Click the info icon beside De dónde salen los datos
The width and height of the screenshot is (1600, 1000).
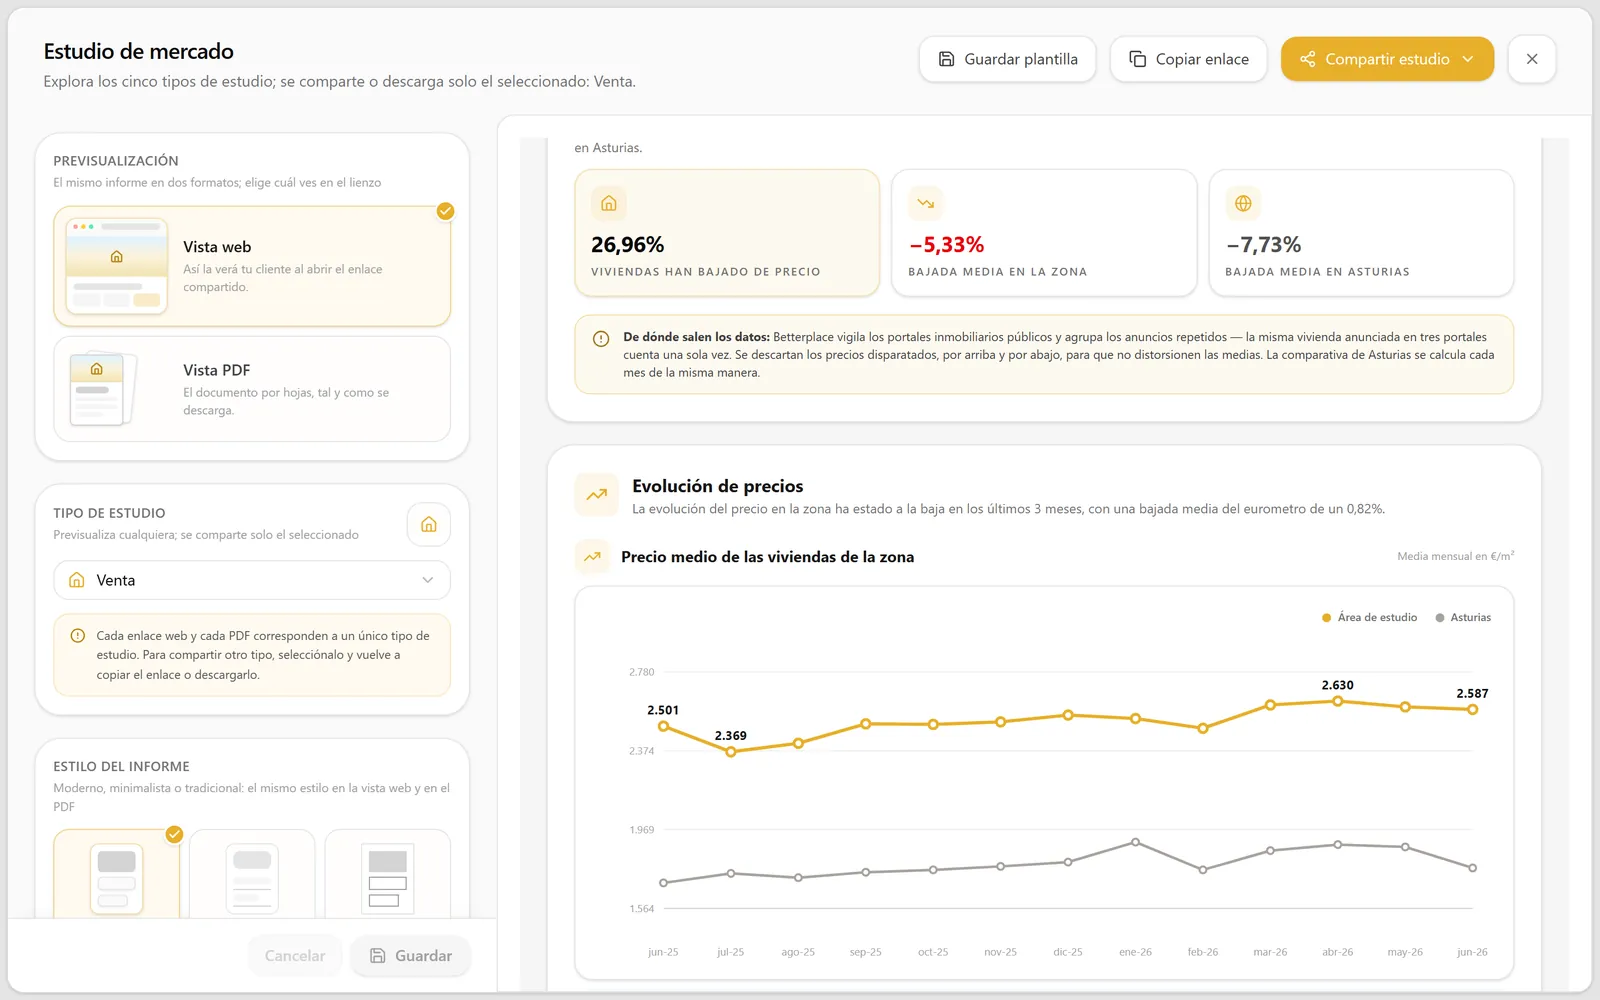pyautogui.click(x=601, y=339)
